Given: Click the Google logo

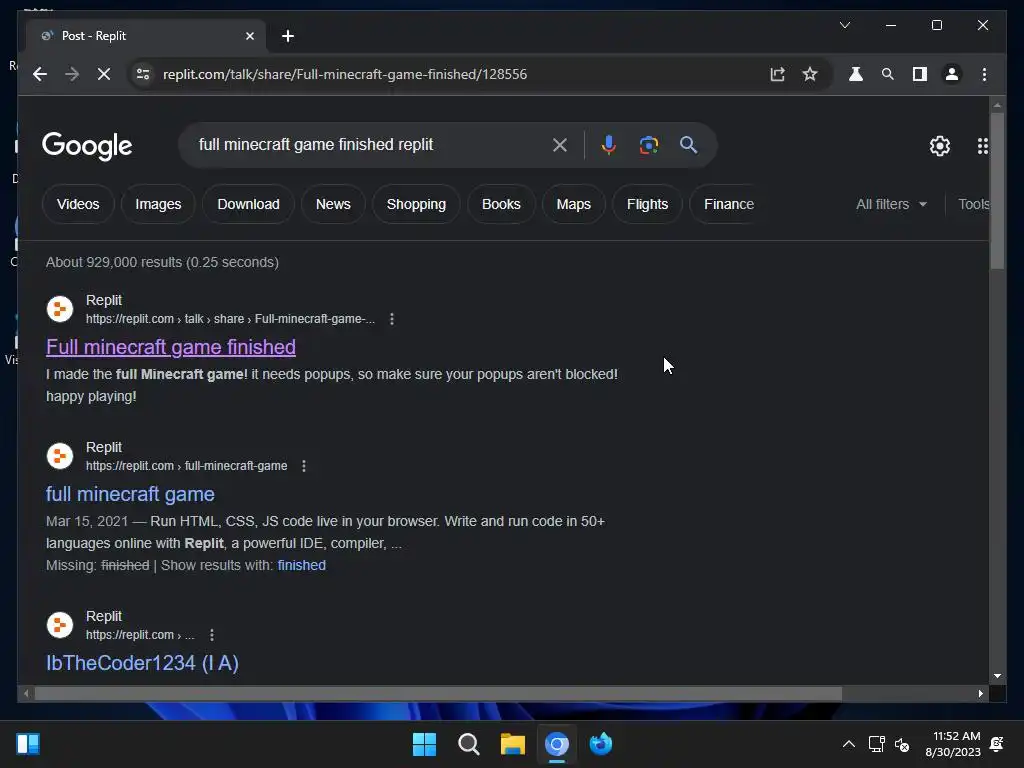Looking at the screenshot, I should point(87,146).
